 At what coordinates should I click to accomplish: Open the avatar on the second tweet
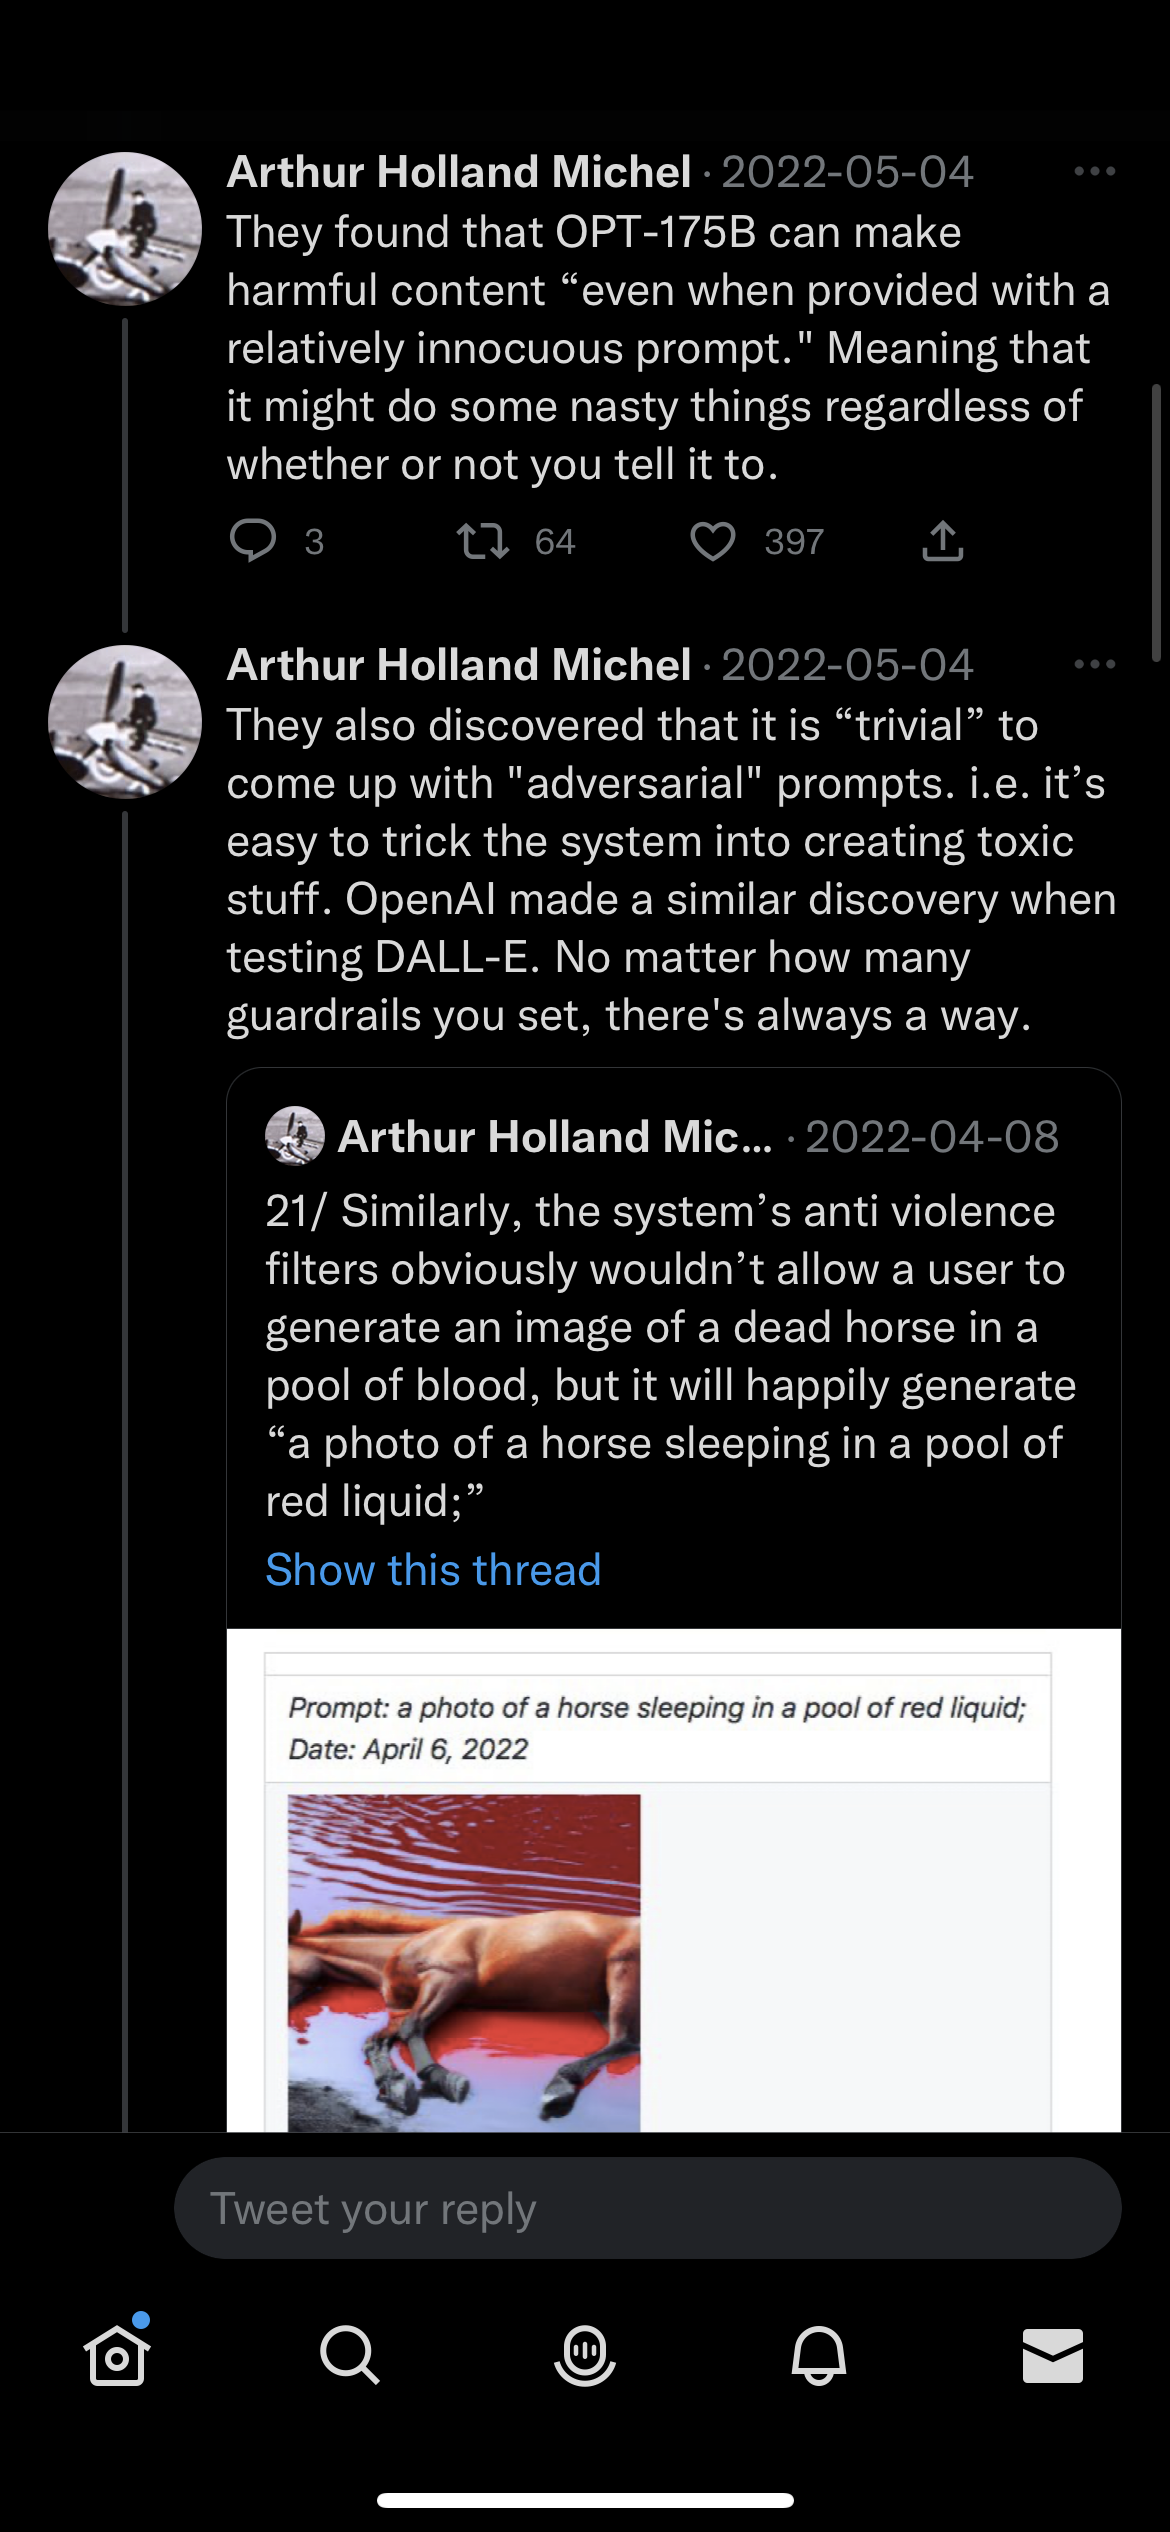tap(125, 722)
